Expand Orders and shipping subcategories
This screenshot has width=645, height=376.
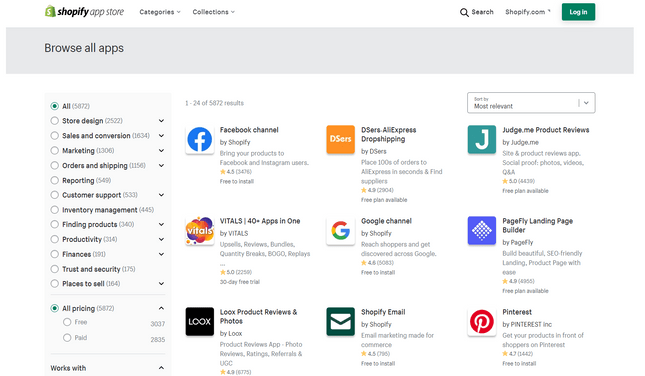pyautogui.click(x=161, y=165)
